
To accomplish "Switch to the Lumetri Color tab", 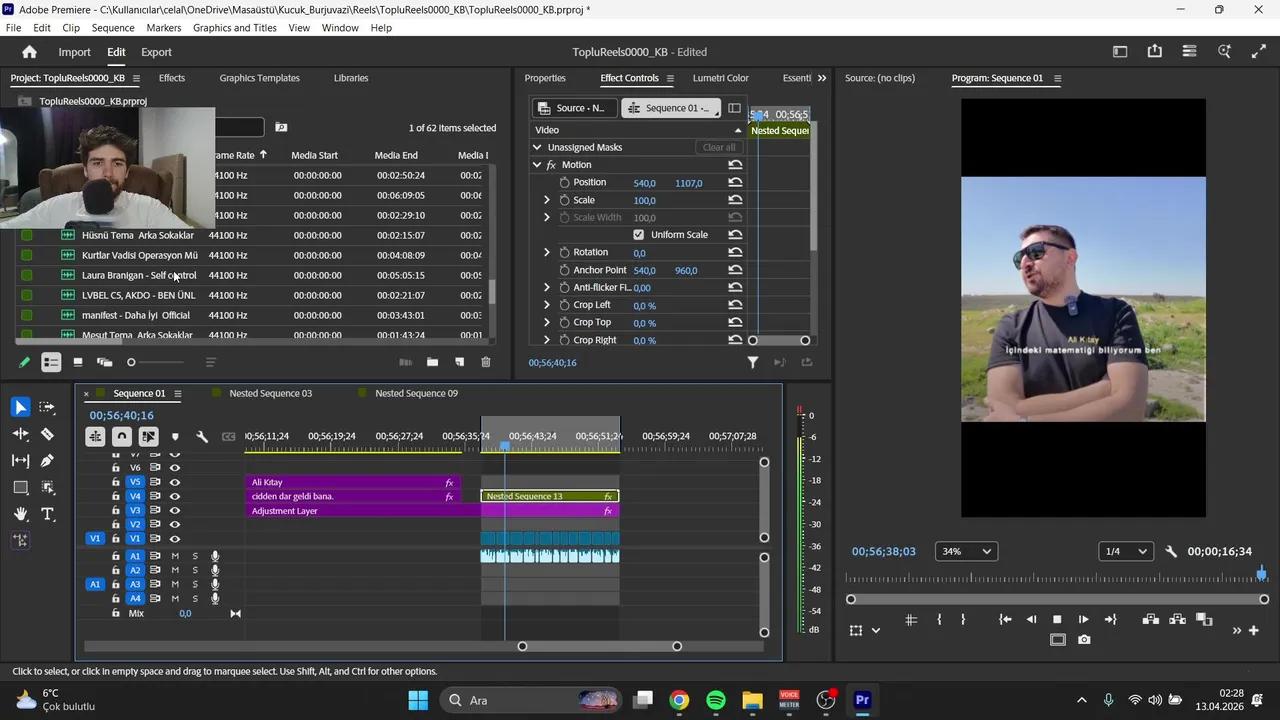I will 720,78.
